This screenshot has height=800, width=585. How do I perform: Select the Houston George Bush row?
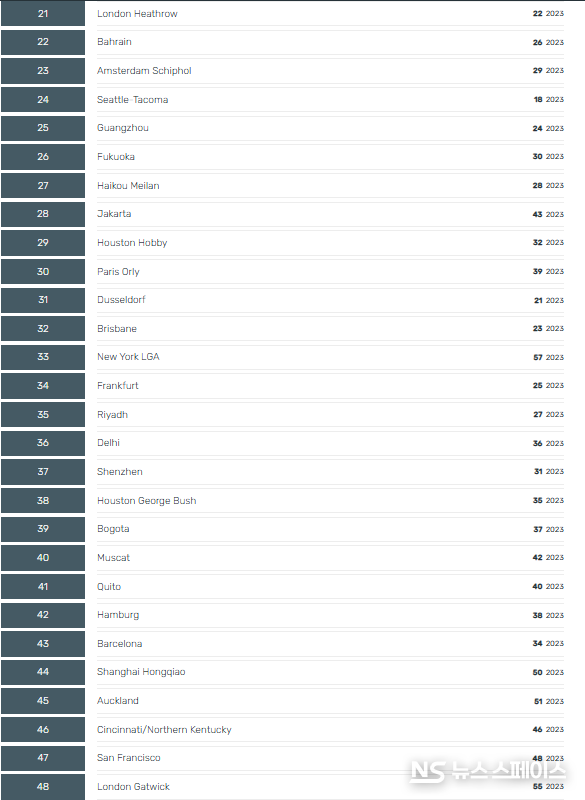pos(330,501)
